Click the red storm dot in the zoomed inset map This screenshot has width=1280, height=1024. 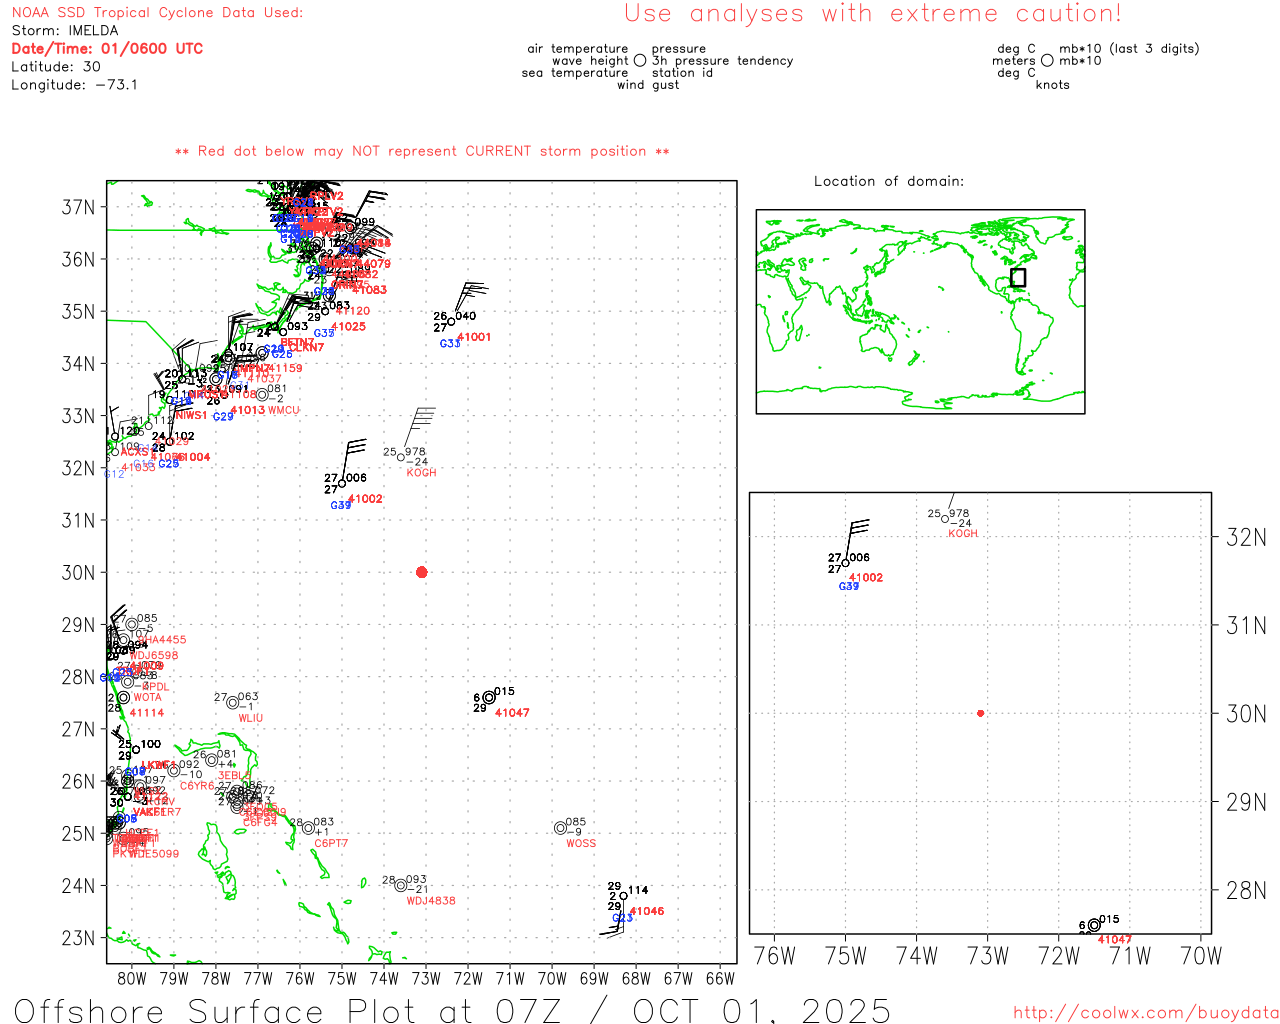coord(981,713)
